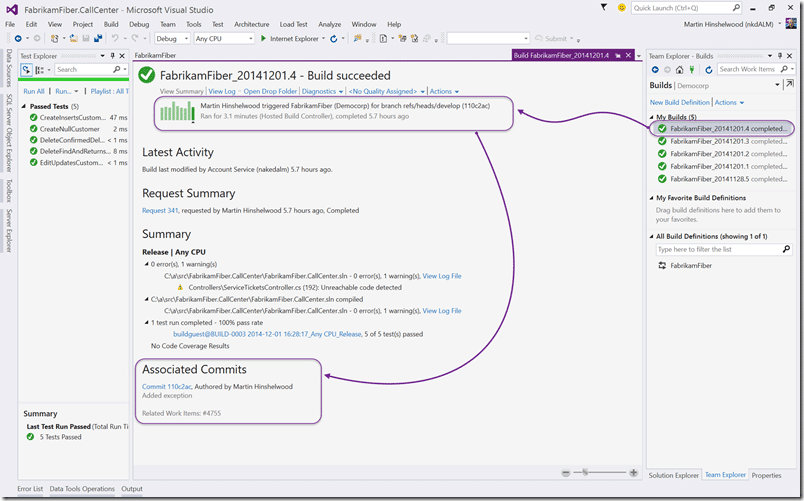
Task: Switch to the Solution Explorer tab
Action: click(673, 475)
